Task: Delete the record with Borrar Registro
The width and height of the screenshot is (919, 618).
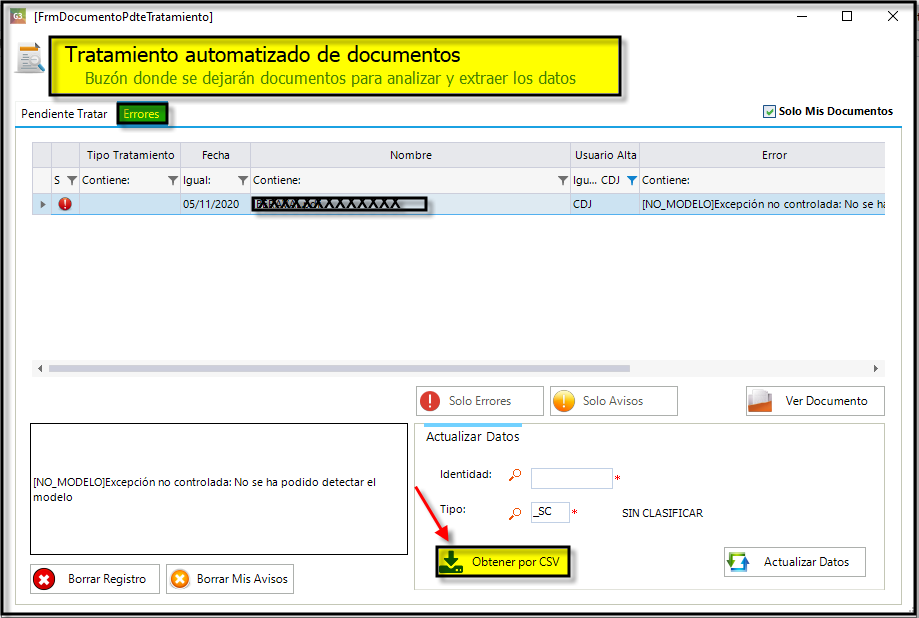Action: coord(95,579)
